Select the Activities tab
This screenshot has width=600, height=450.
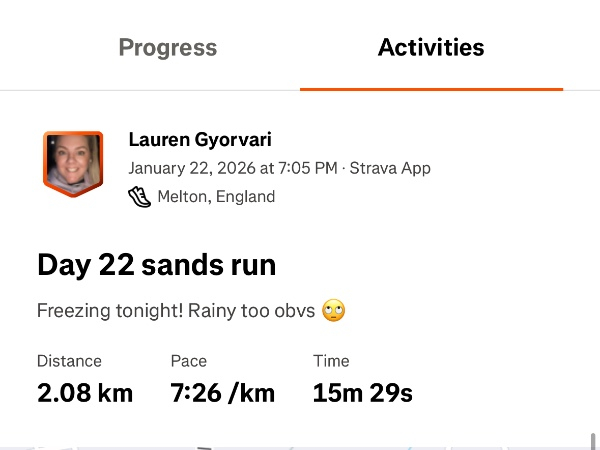click(431, 47)
